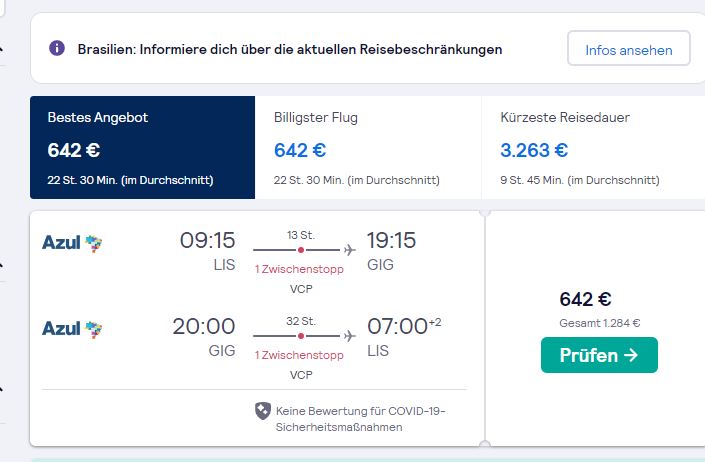Click the Brasilien Reisebeschränkungen notice text

click(290, 49)
